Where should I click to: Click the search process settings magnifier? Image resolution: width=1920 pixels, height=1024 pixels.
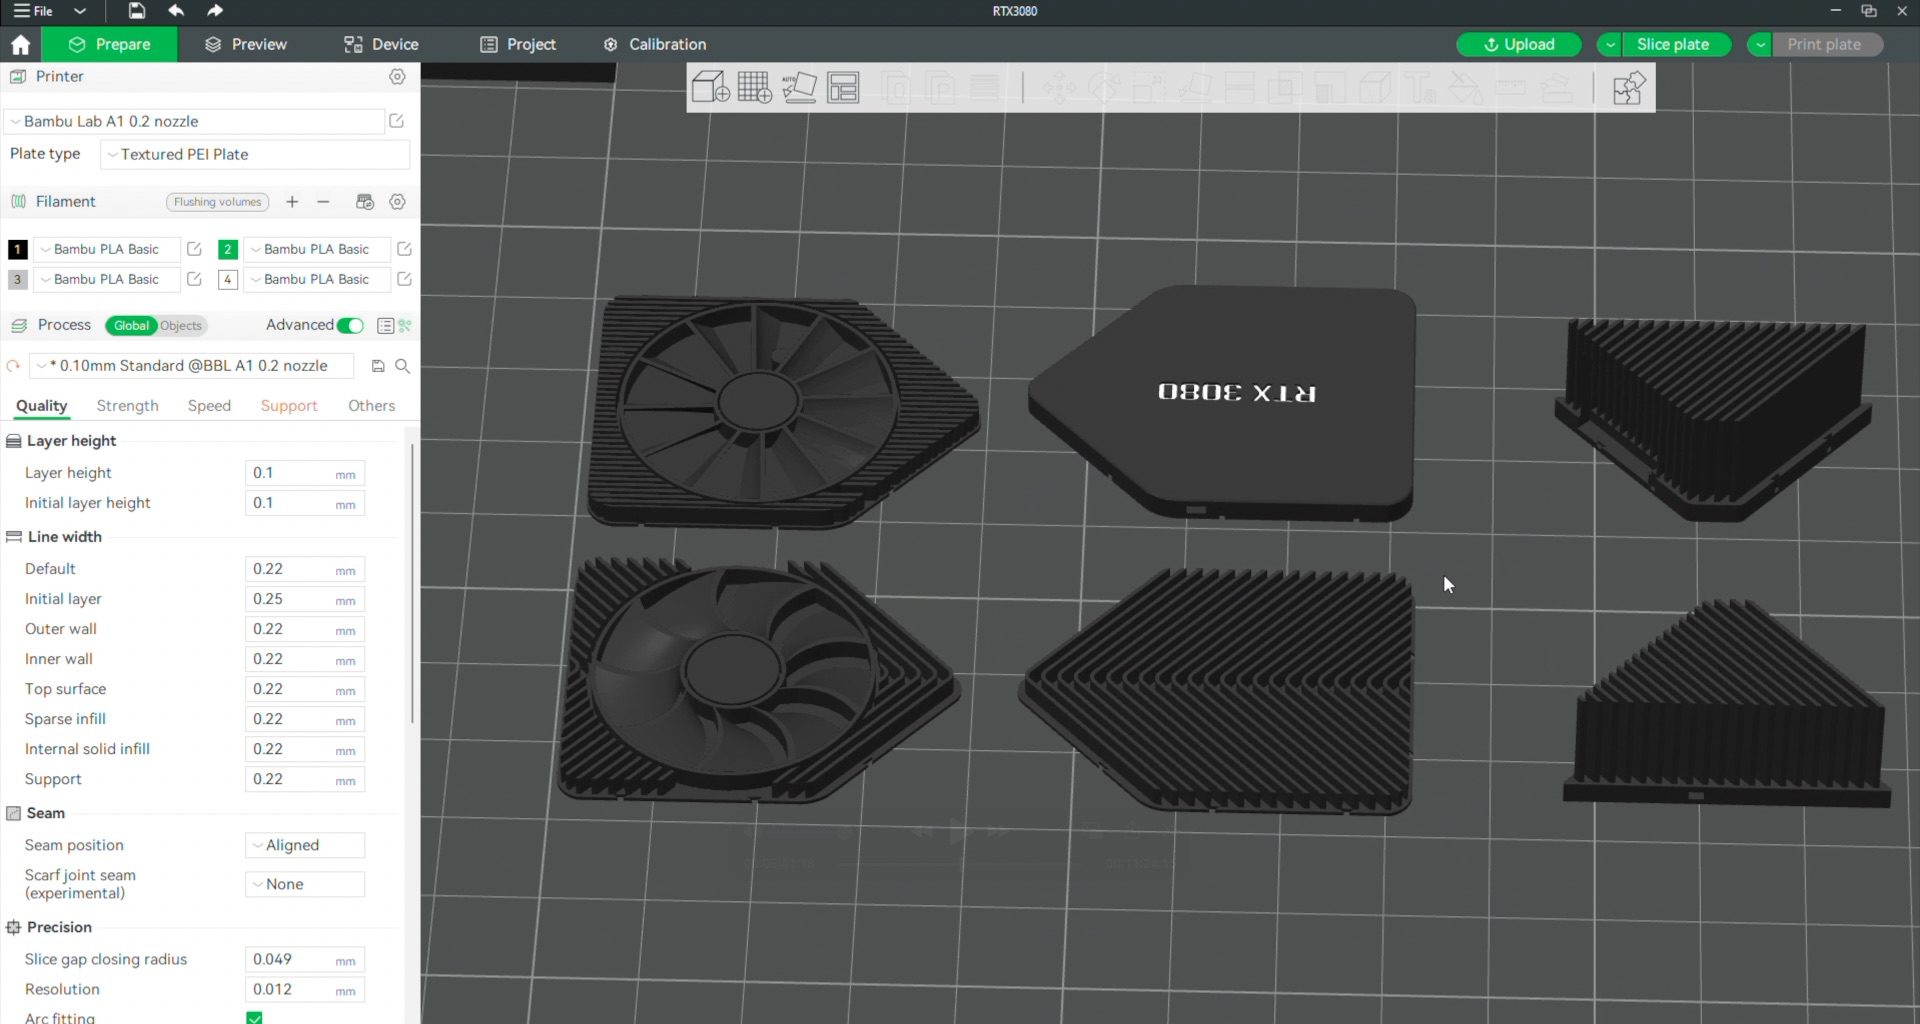coord(403,366)
